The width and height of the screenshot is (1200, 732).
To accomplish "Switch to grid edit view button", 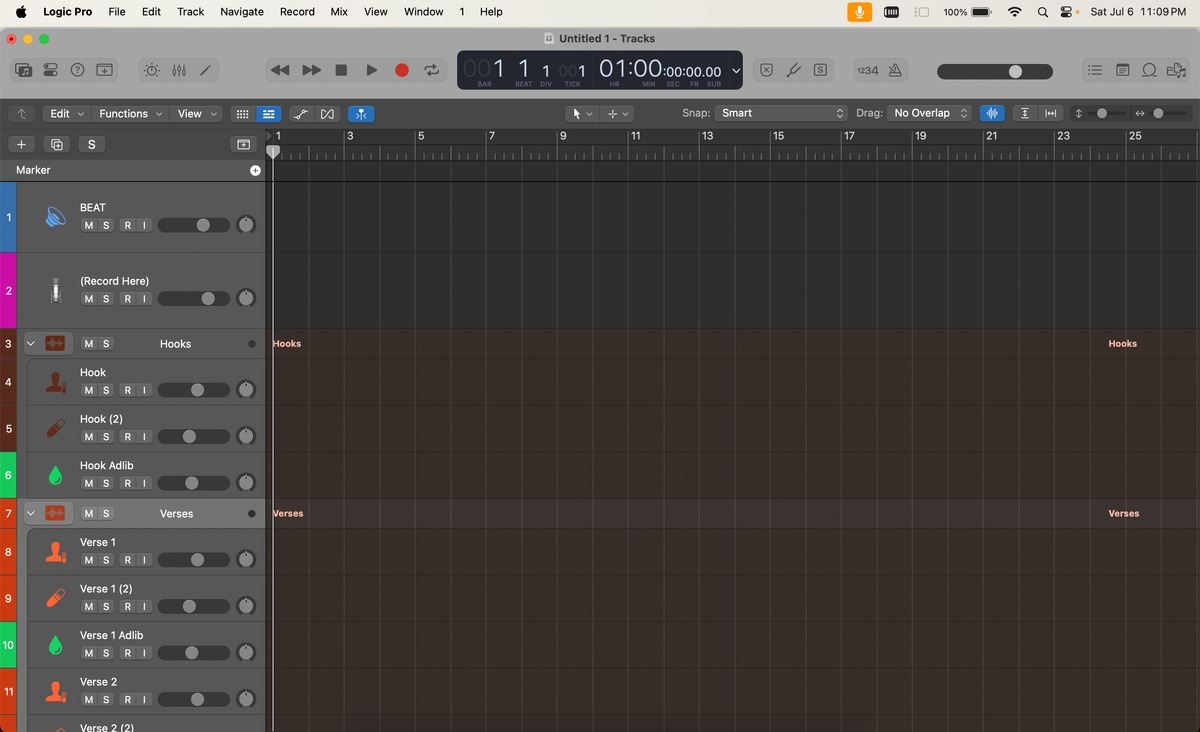I will (x=242, y=114).
